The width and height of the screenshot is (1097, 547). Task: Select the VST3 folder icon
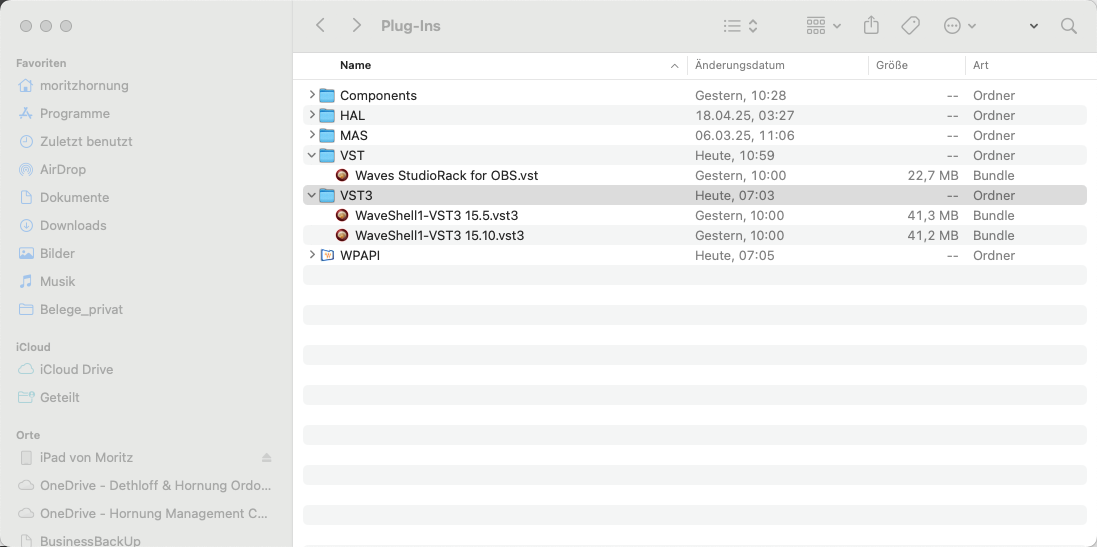tap(327, 195)
